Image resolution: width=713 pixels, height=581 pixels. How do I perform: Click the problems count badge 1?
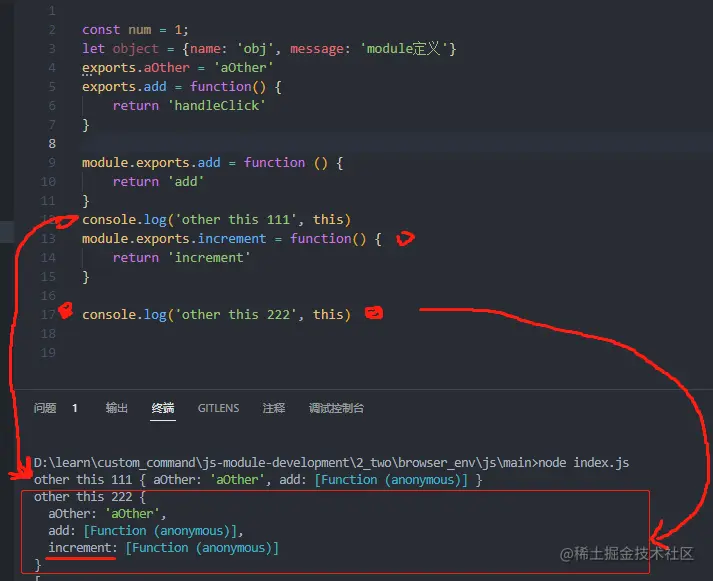(75, 408)
